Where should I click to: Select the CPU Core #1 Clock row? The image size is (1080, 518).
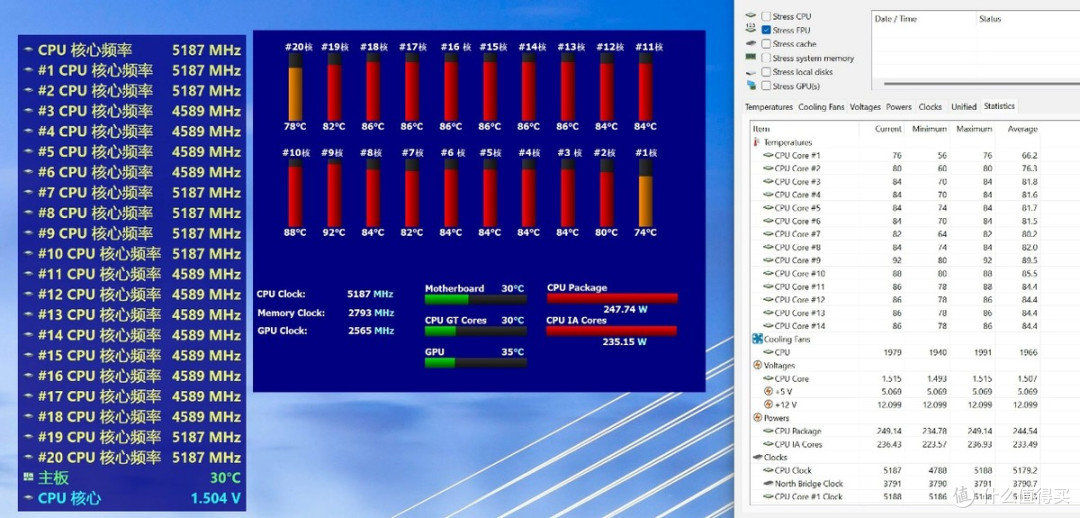(895, 497)
